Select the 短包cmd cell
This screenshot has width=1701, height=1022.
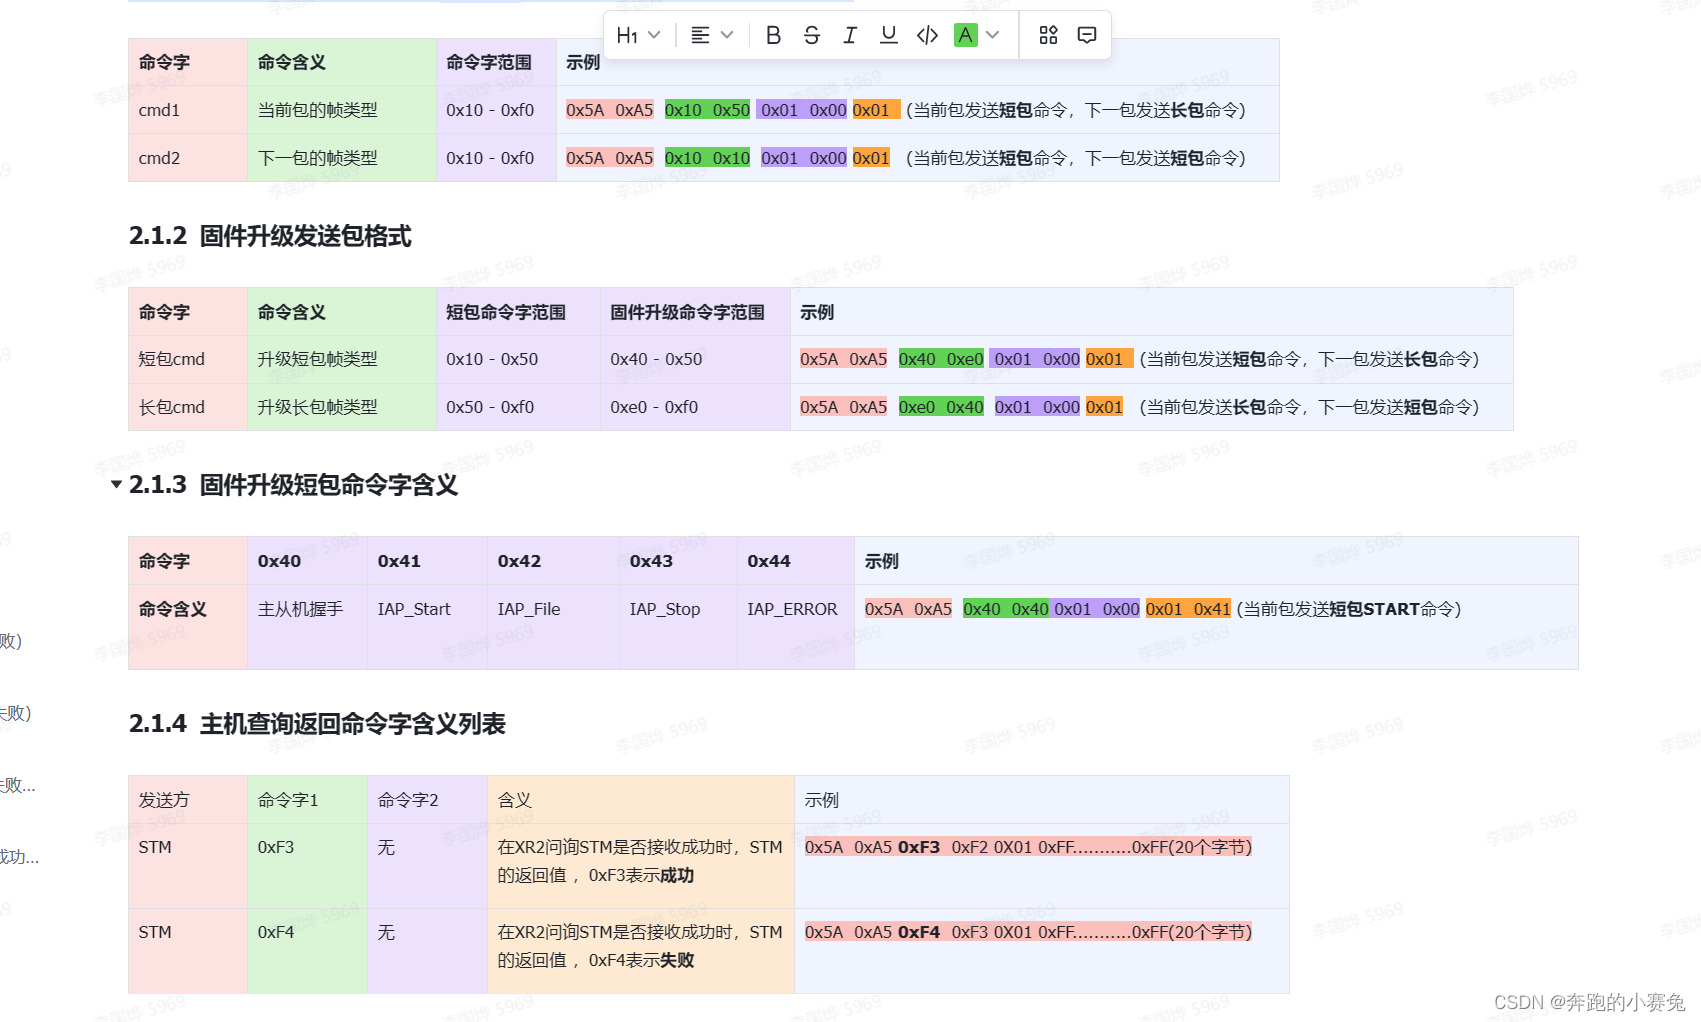[x=188, y=359]
